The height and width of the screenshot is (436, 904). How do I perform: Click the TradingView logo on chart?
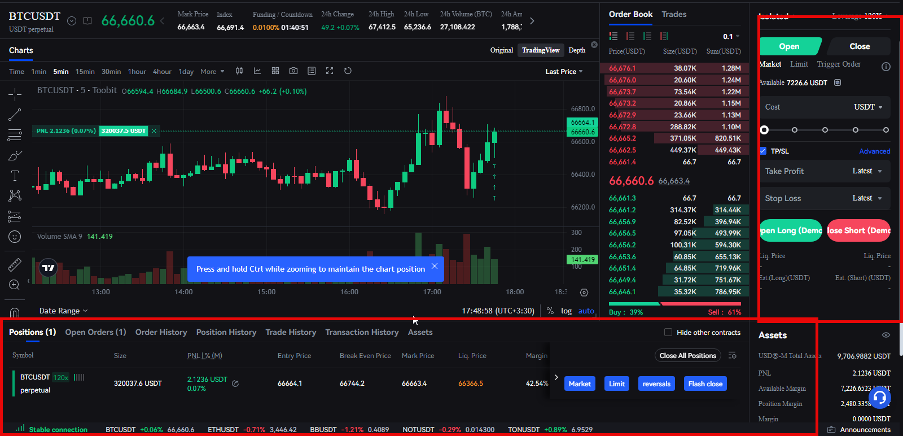(x=48, y=269)
